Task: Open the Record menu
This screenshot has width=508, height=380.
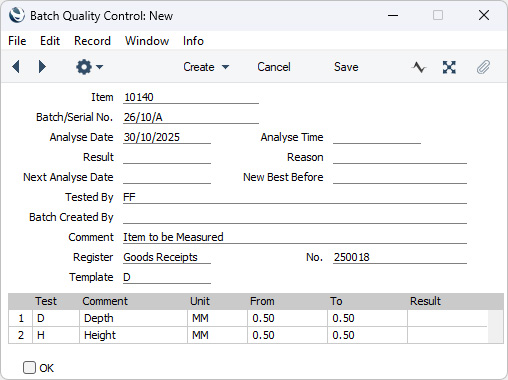Action: pyautogui.click(x=92, y=41)
